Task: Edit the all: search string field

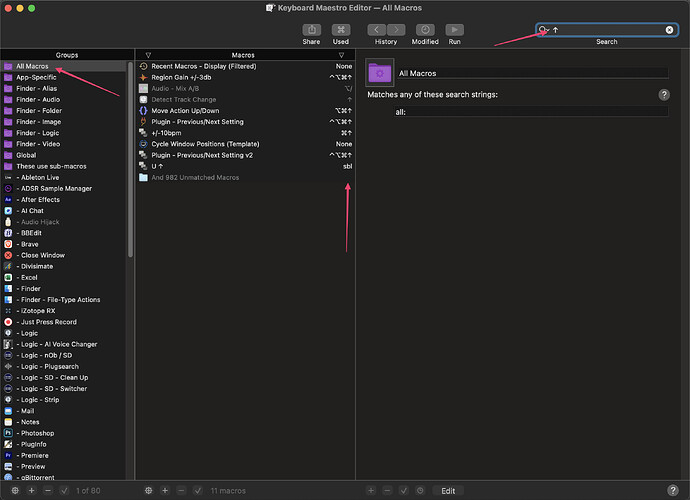Action: [x=531, y=112]
